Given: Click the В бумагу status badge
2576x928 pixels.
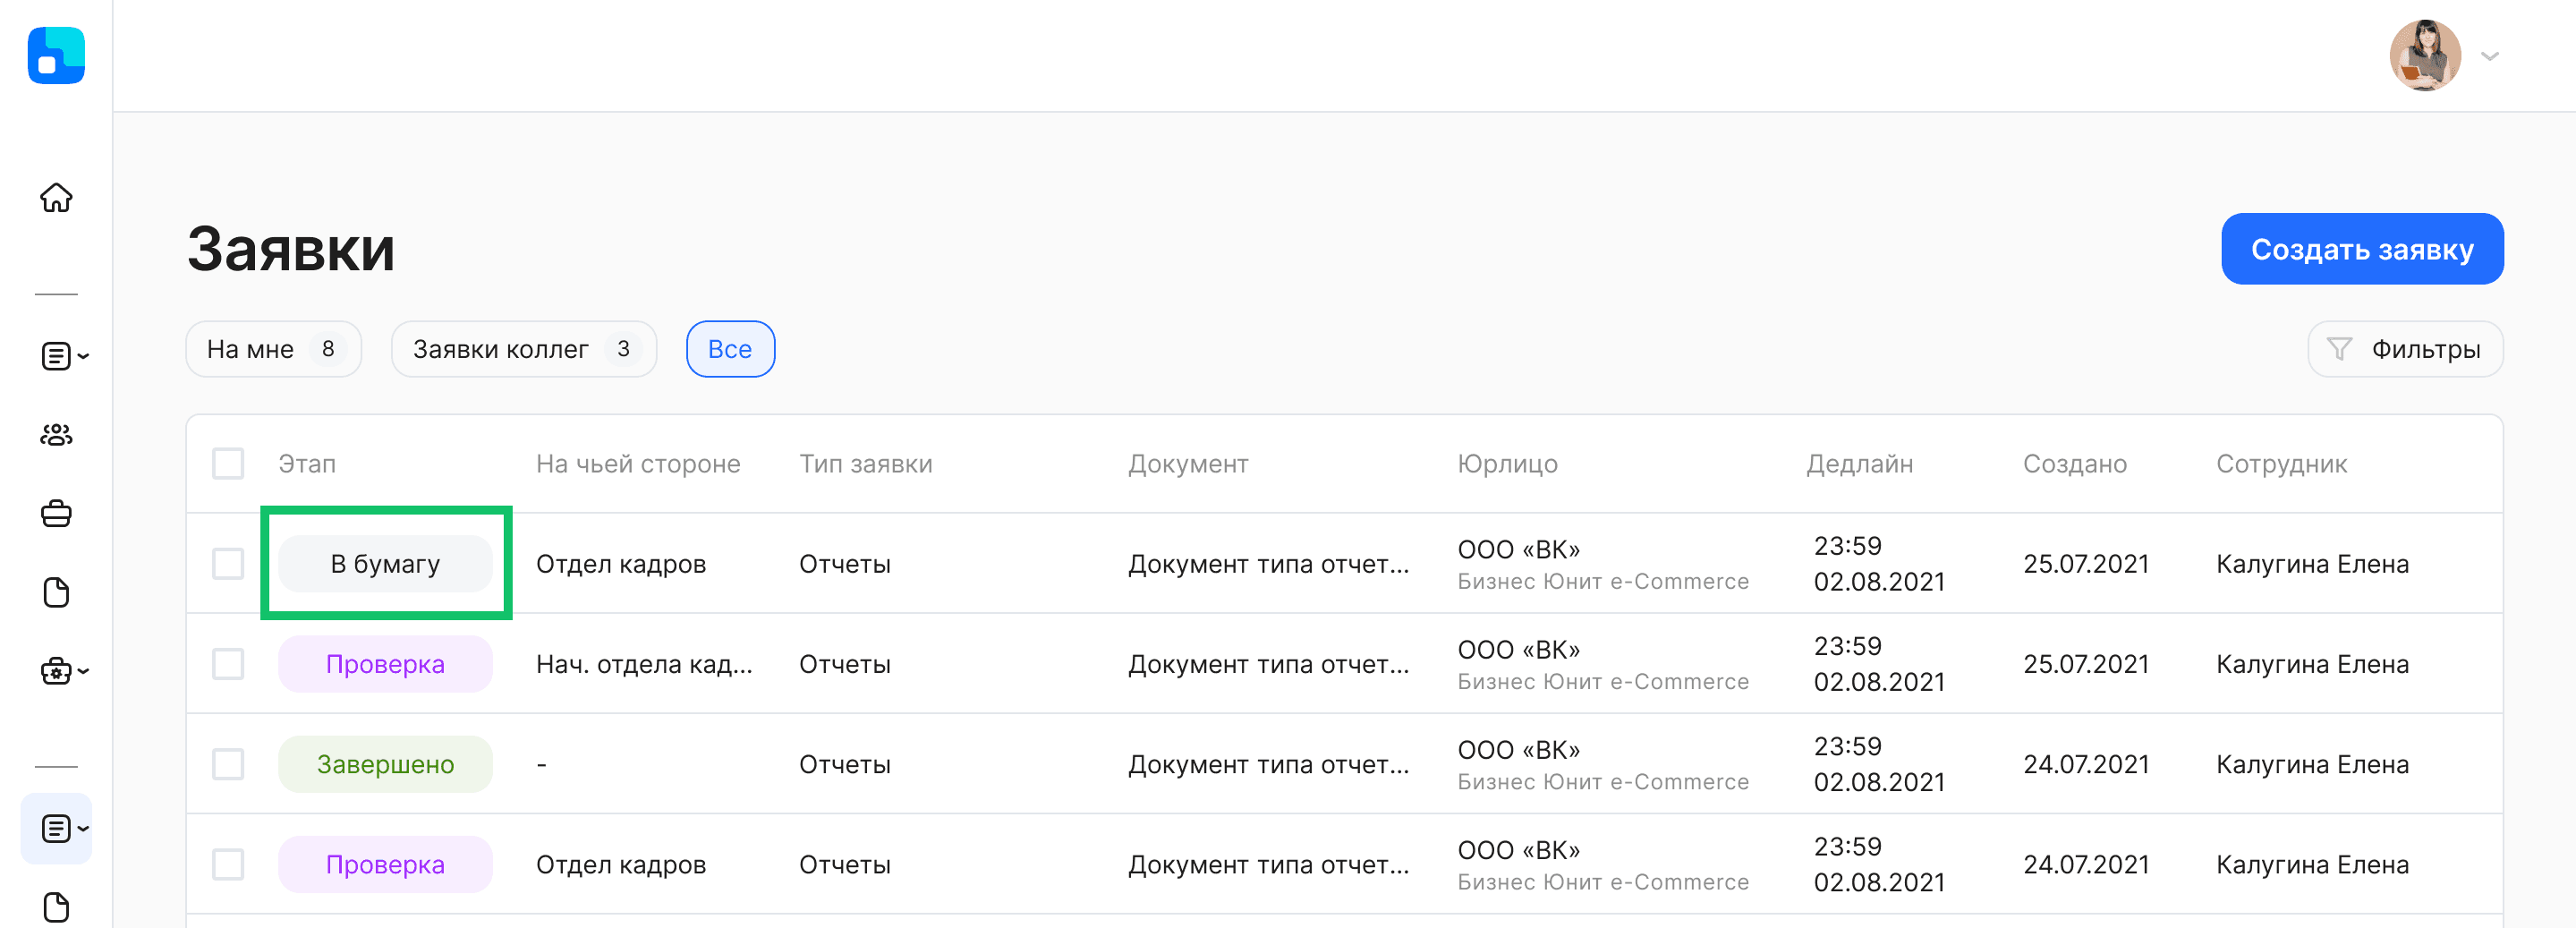Looking at the screenshot, I should [385, 564].
